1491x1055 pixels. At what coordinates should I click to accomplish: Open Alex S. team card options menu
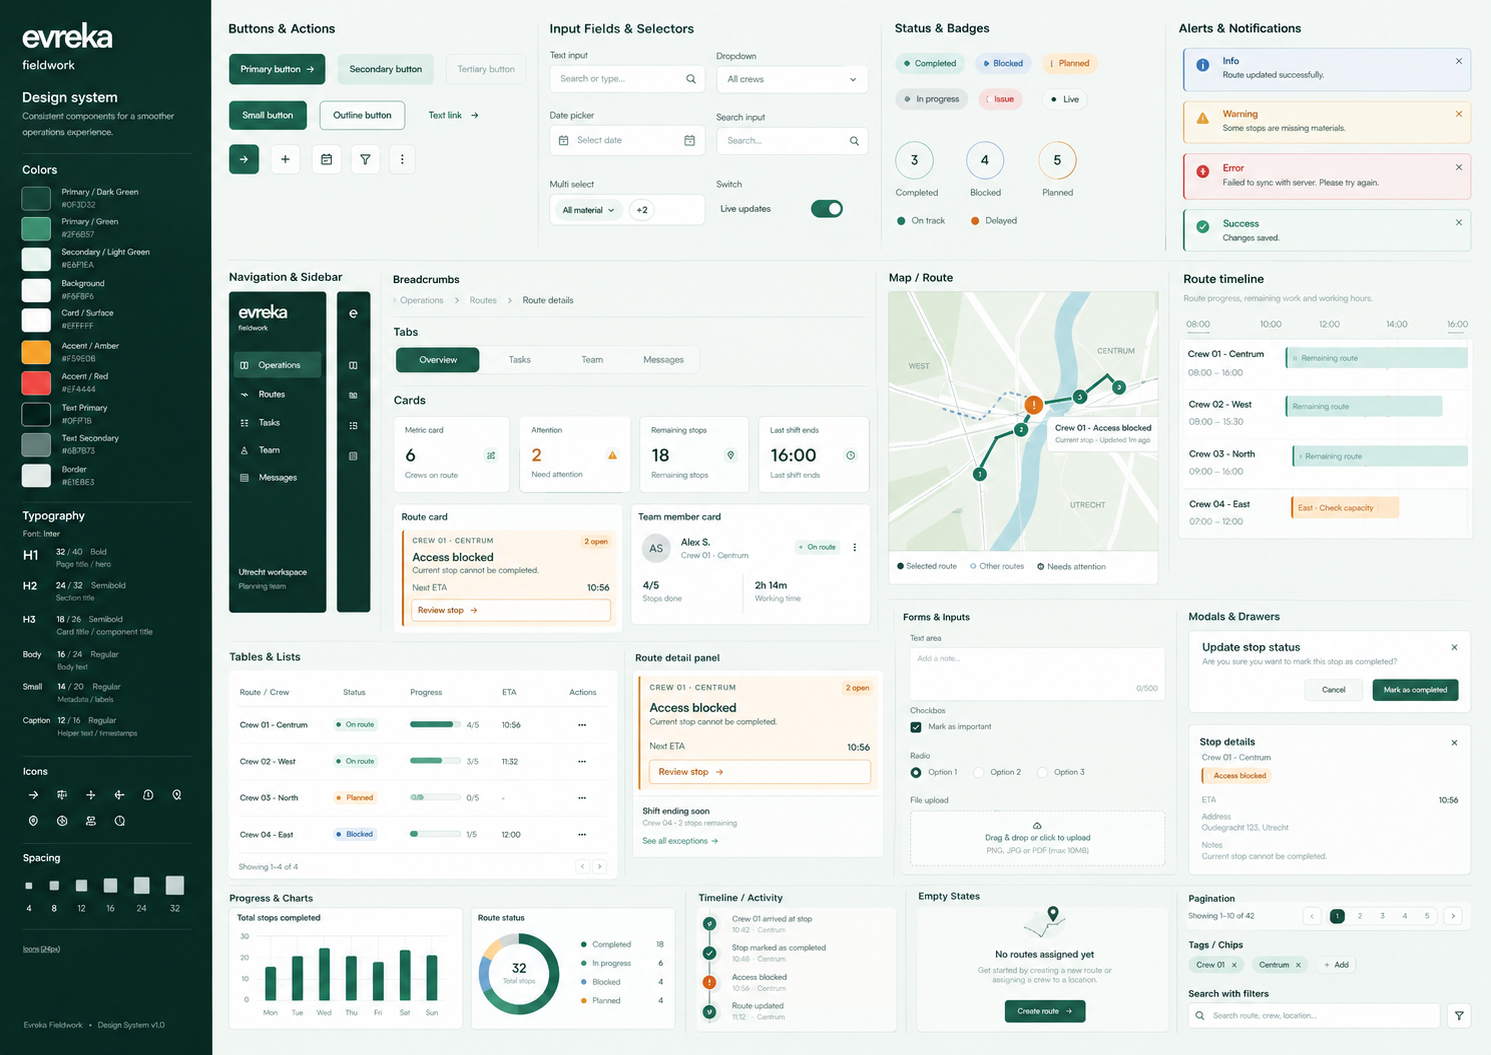tap(854, 547)
